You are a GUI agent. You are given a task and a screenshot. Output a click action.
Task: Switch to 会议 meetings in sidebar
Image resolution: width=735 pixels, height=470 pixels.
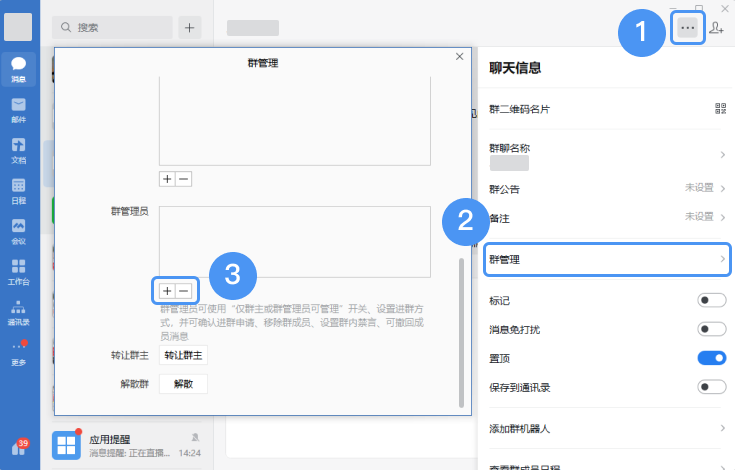pos(19,229)
